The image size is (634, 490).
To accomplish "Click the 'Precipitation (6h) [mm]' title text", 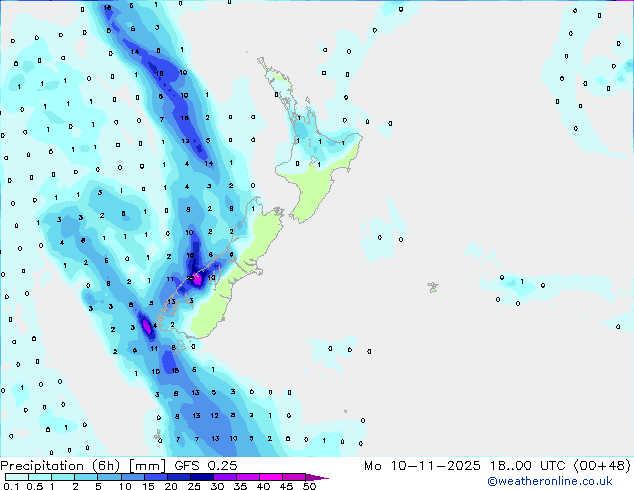I will tap(83, 466).
